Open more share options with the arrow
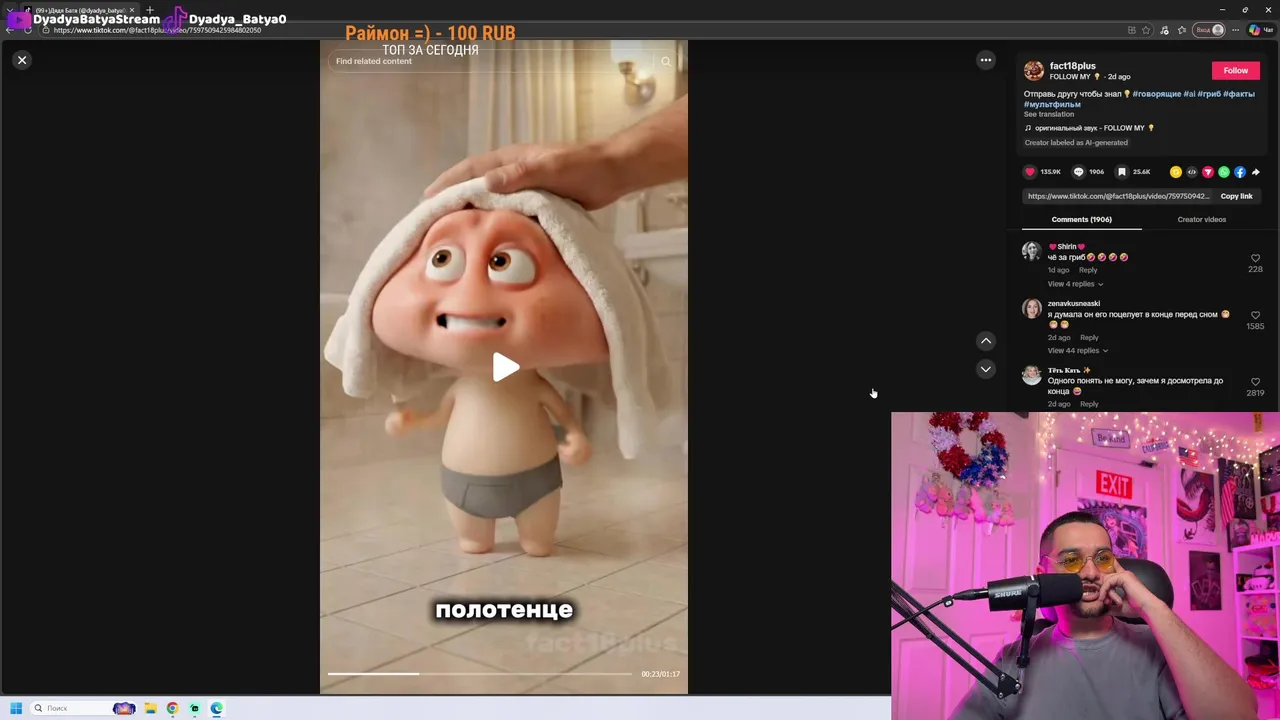The height and width of the screenshot is (720, 1280). click(1256, 172)
